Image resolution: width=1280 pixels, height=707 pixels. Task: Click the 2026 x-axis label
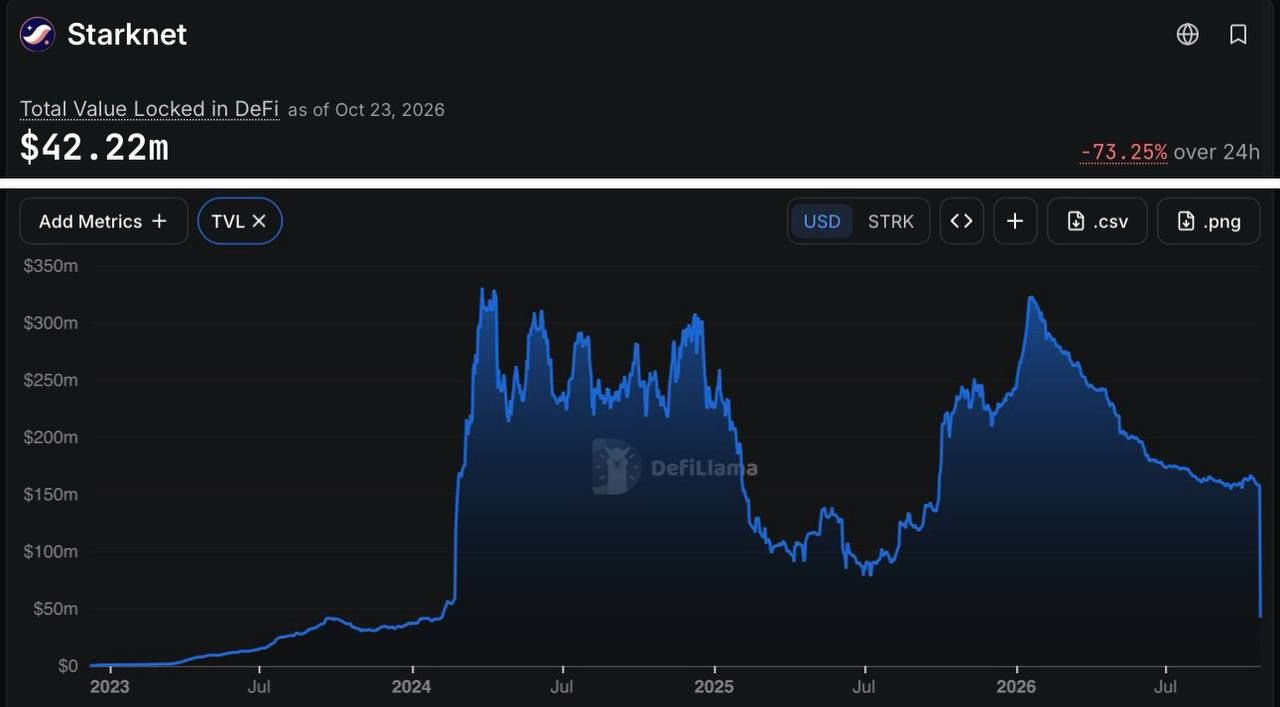1016,687
